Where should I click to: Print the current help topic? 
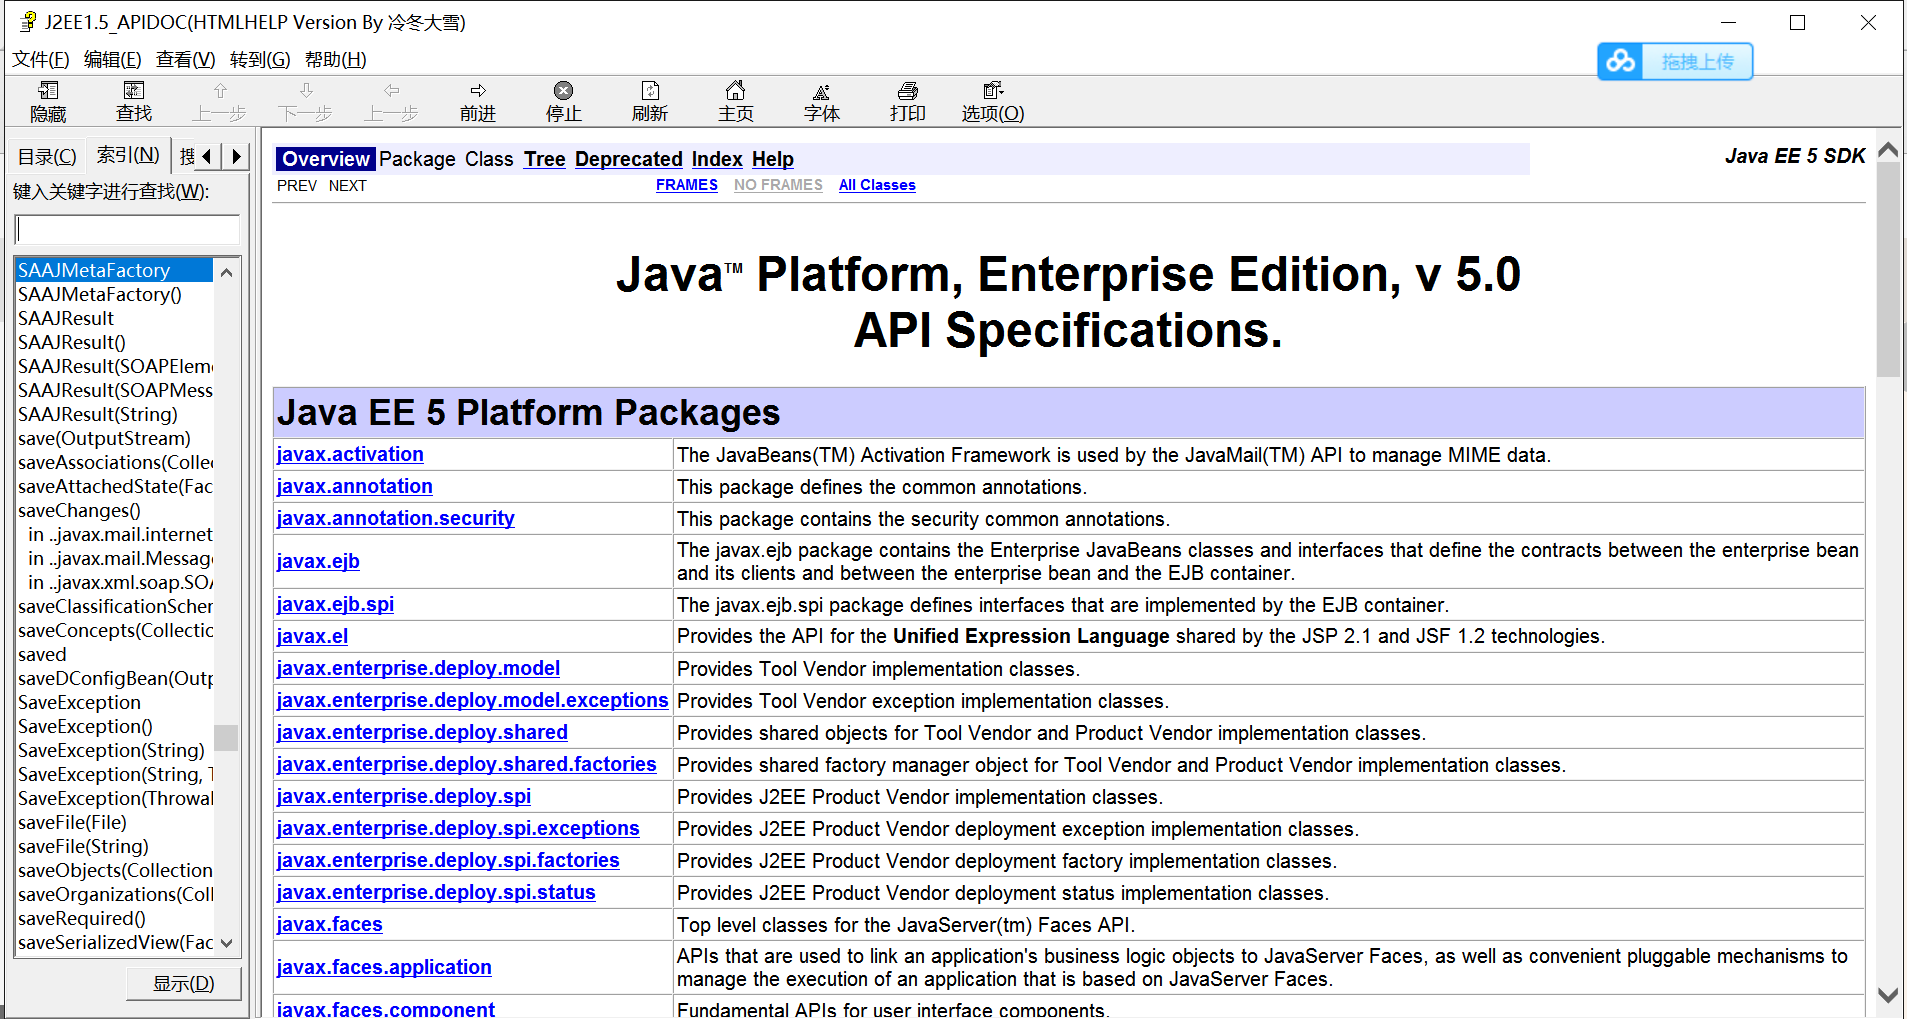coord(907,101)
